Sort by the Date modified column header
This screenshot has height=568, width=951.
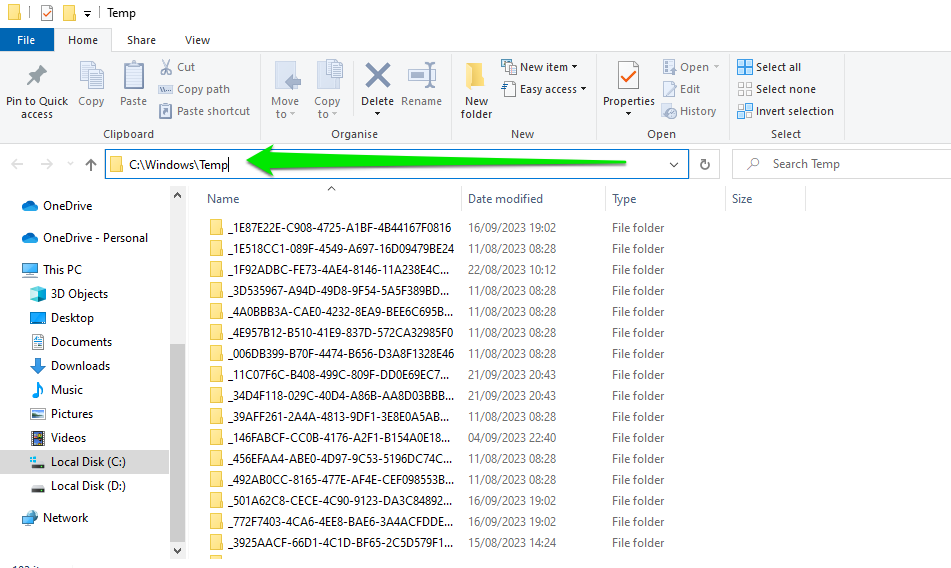(505, 199)
